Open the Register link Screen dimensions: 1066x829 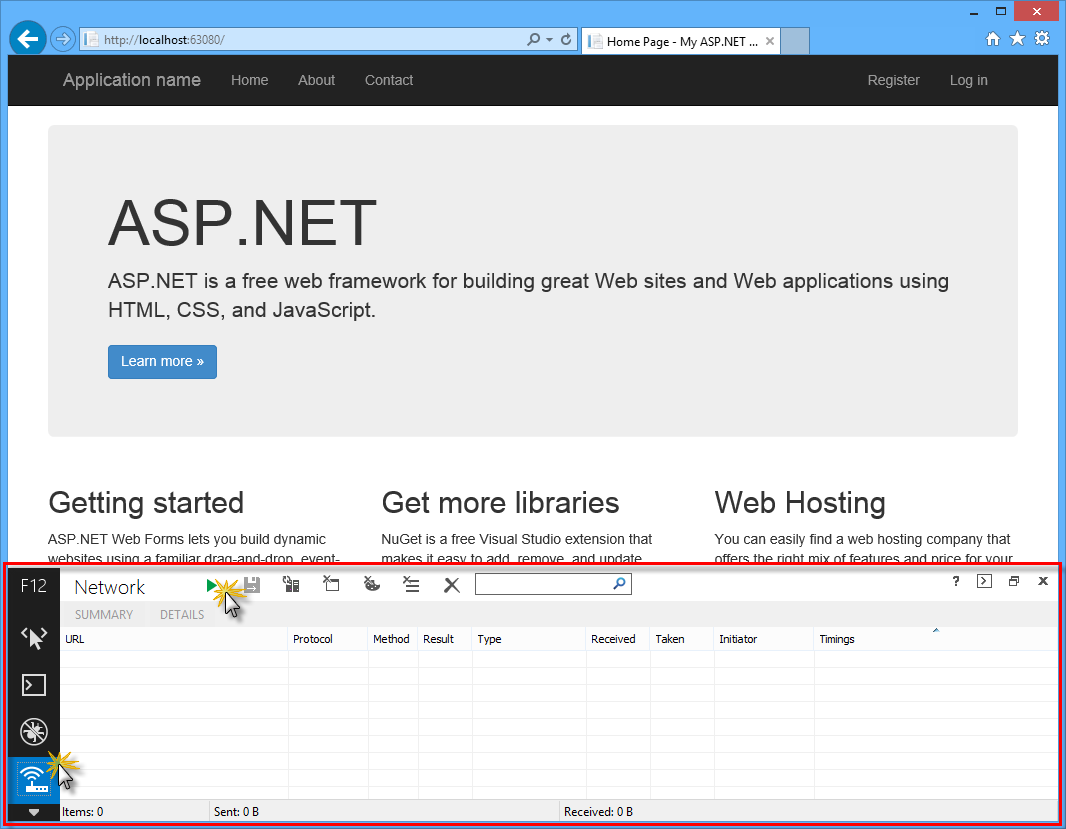[893, 80]
